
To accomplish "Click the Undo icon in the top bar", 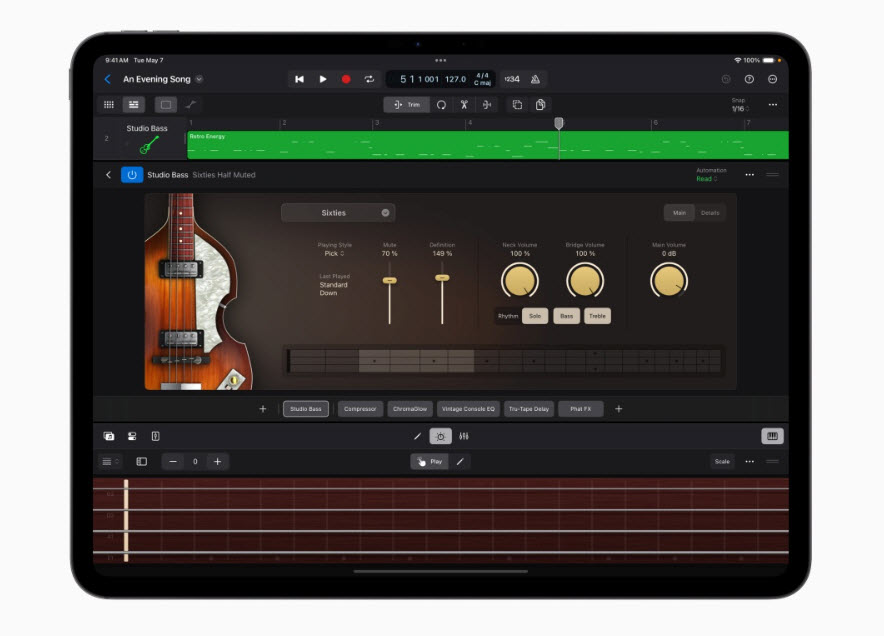I will (x=726, y=80).
